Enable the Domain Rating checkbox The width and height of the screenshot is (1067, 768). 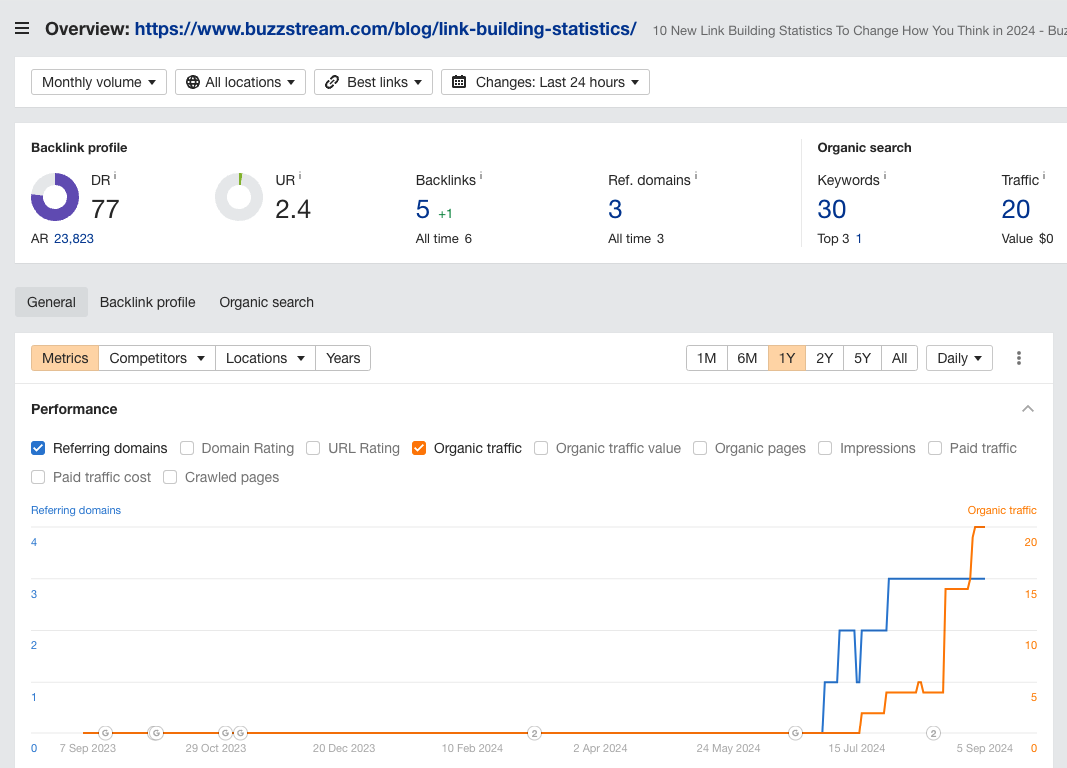[187, 448]
